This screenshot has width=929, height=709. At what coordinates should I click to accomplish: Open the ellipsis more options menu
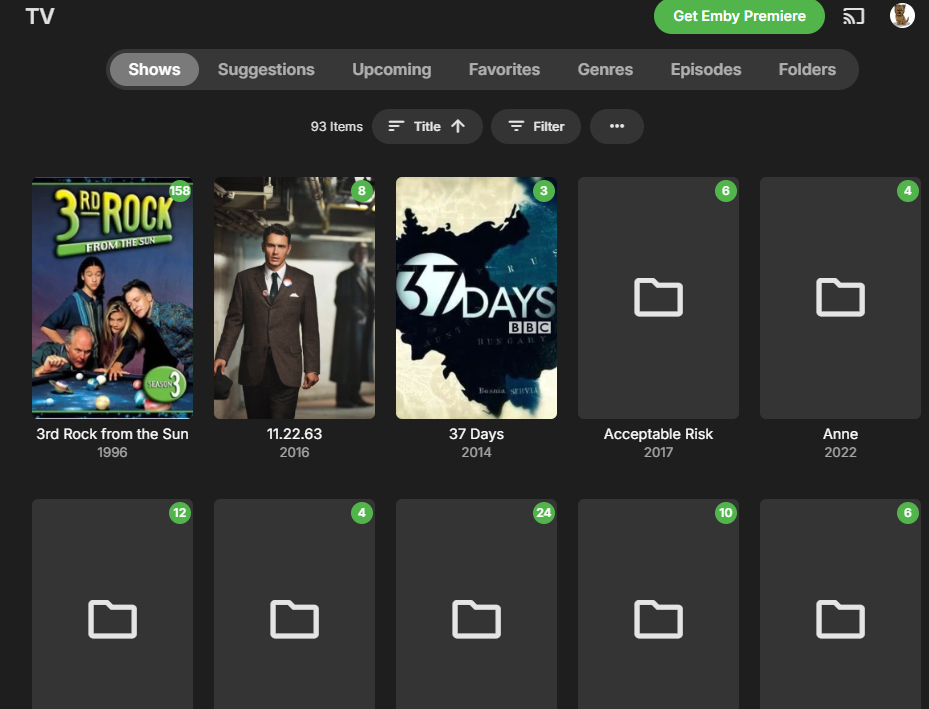click(616, 126)
